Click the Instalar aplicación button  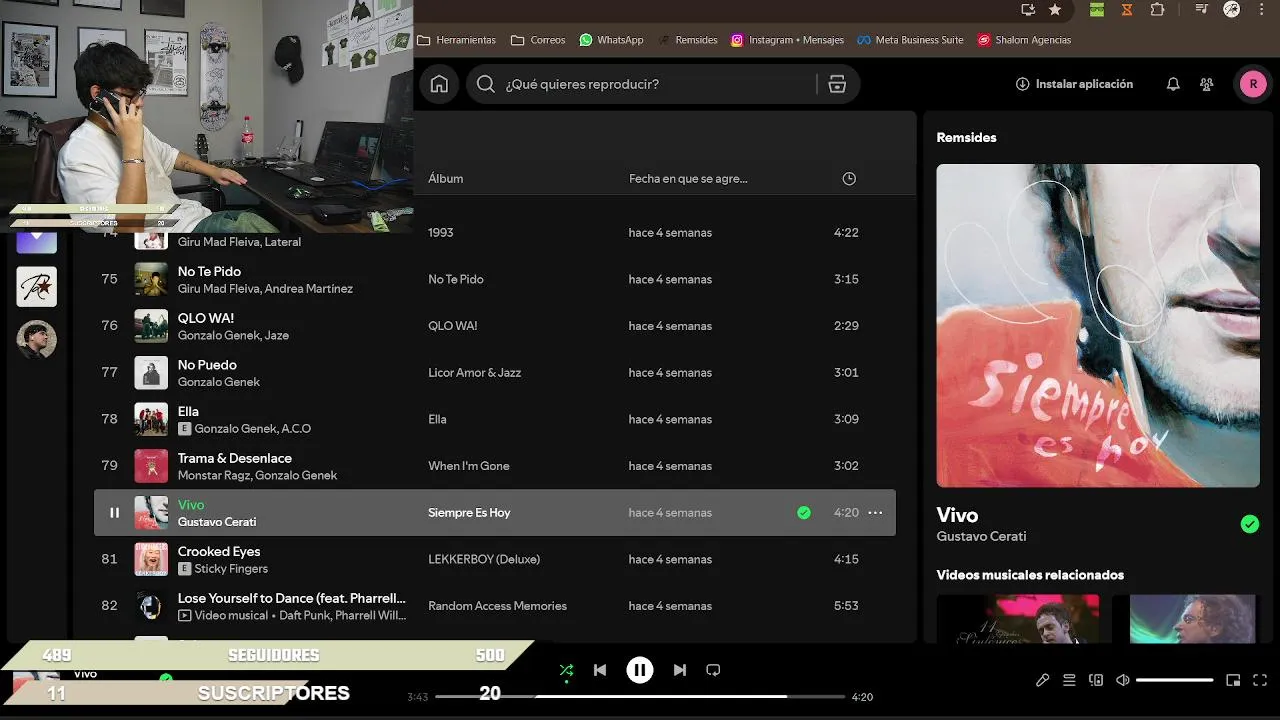pos(1074,84)
